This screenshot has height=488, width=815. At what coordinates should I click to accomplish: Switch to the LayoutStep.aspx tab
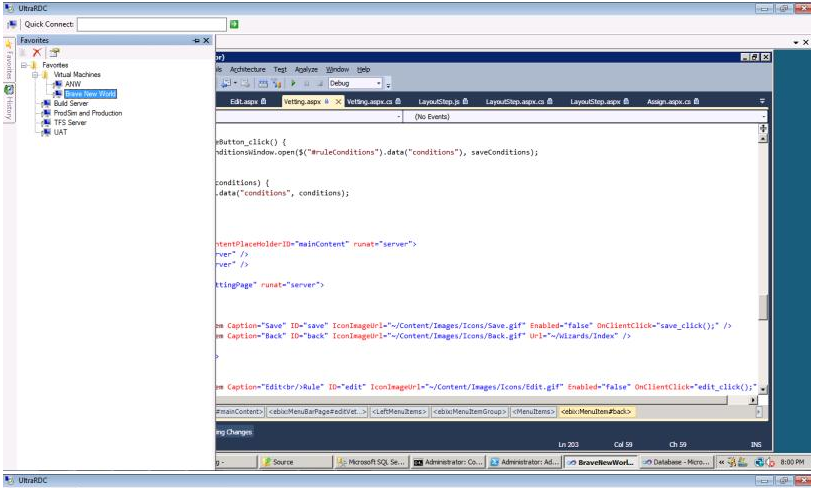[599, 101]
